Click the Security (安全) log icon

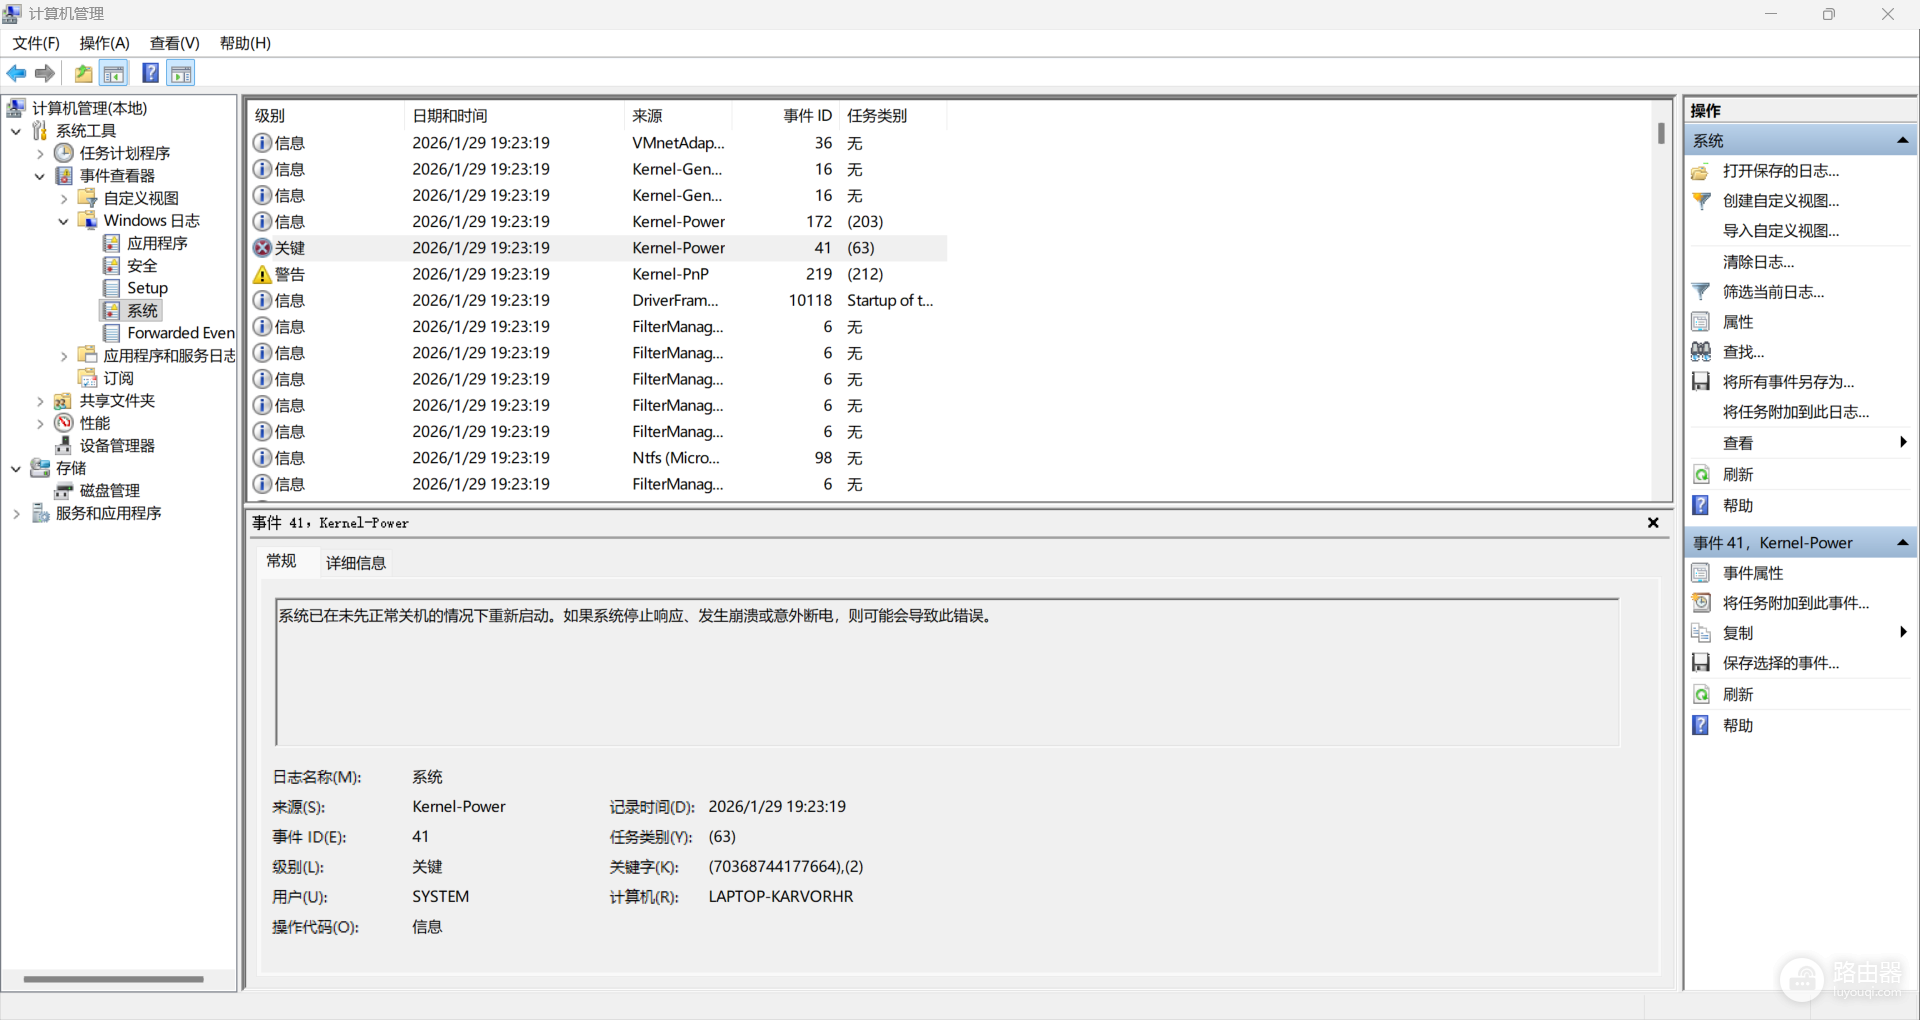[x=112, y=266]
